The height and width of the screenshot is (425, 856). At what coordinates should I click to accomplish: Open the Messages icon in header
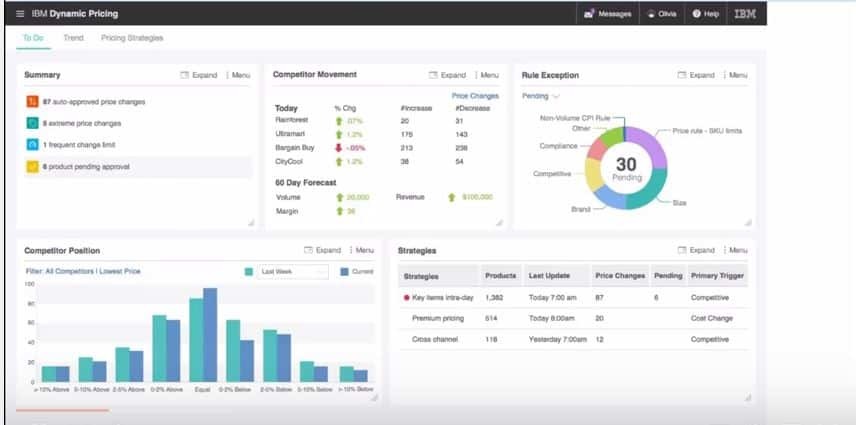pyautogui.click(x=589, y=14)
